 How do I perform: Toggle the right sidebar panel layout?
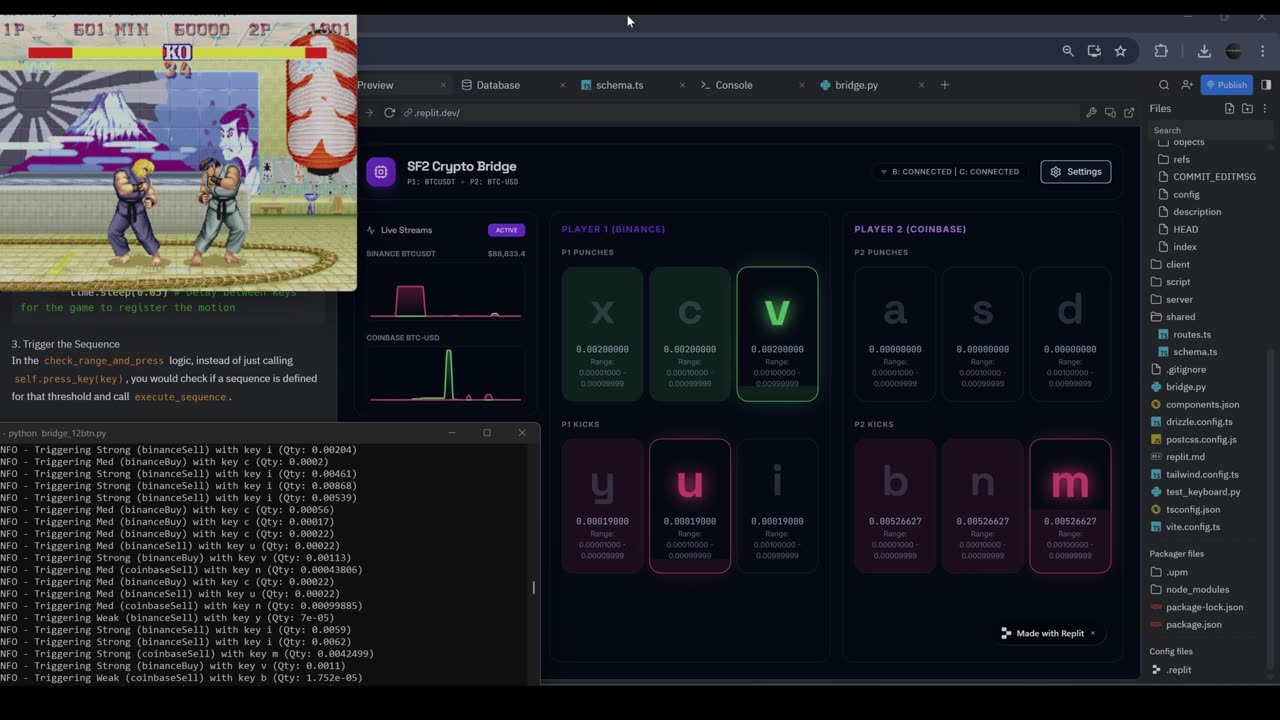pos(1266,85)
